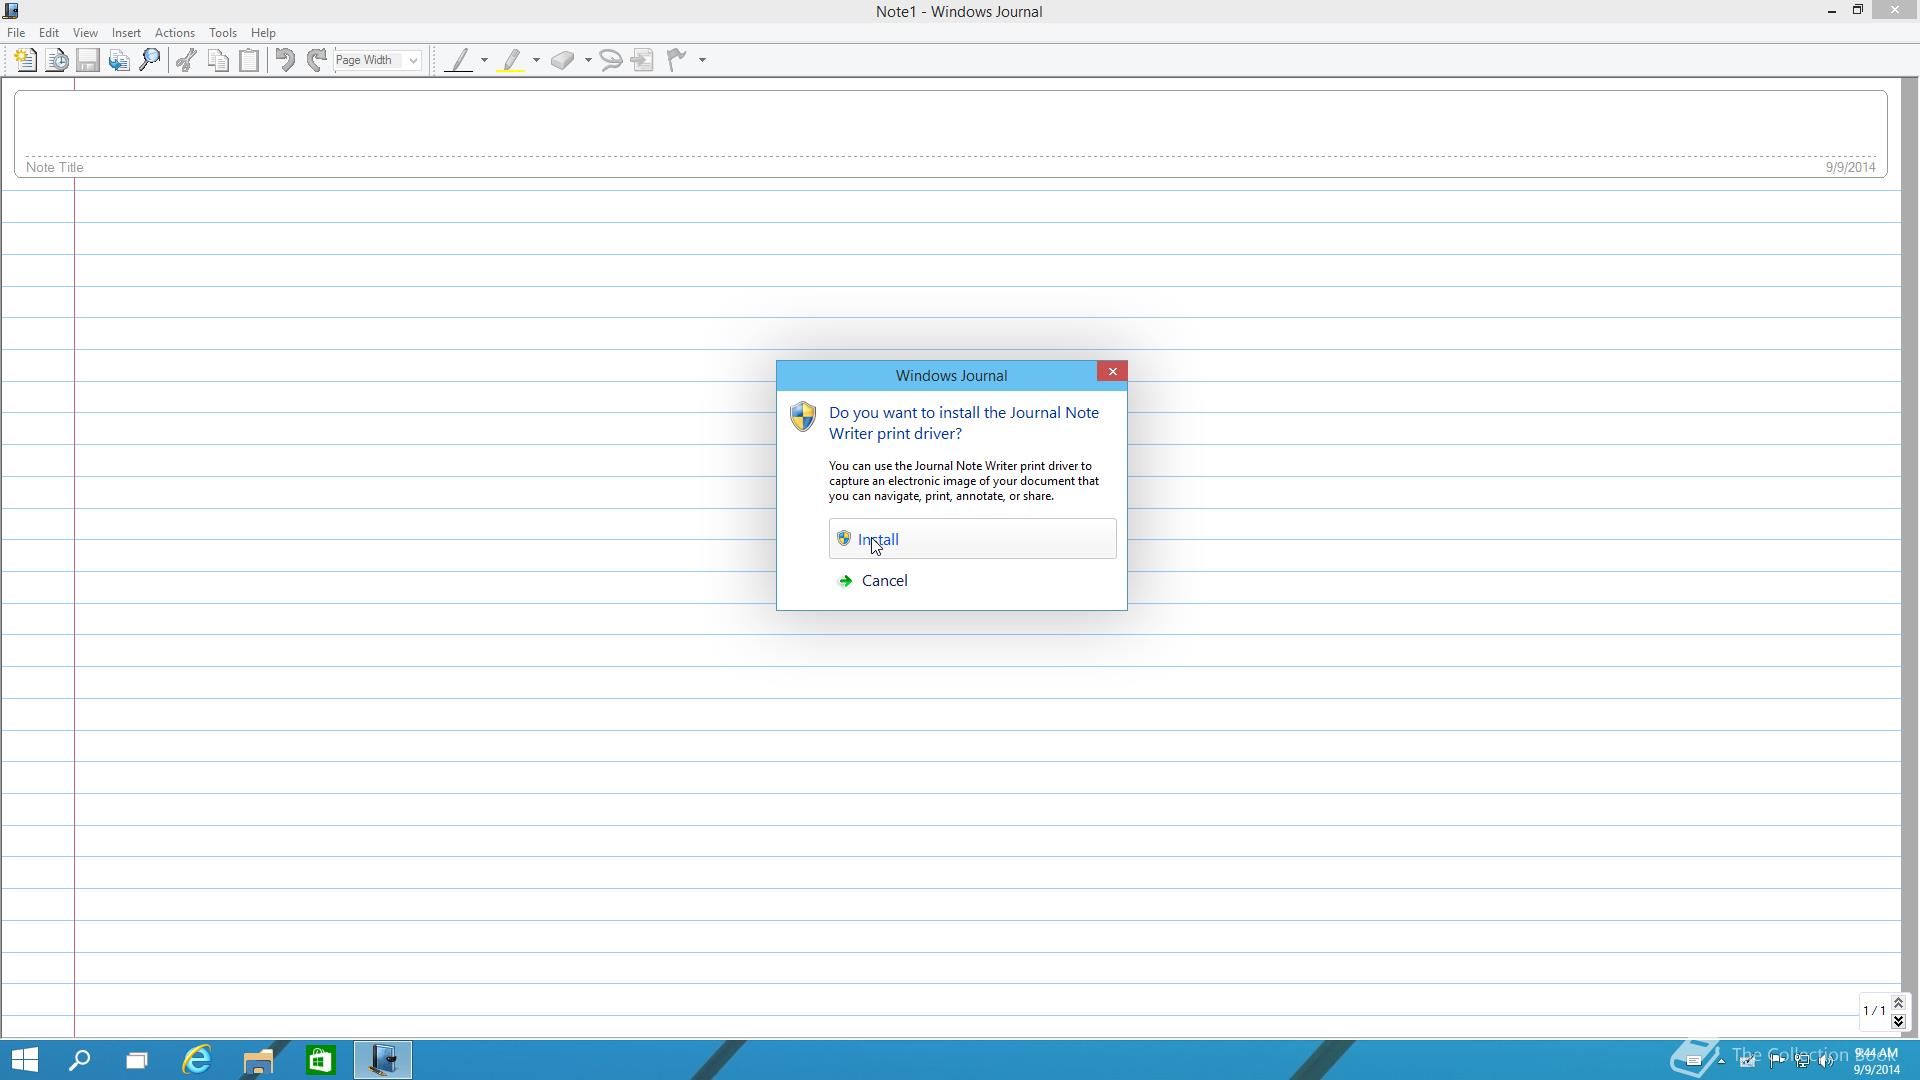This screenshot has height=1080, width=1920.
Task: Open Flag options dropdown arrow
Action: pyautogui.click(x=702, y=60)
